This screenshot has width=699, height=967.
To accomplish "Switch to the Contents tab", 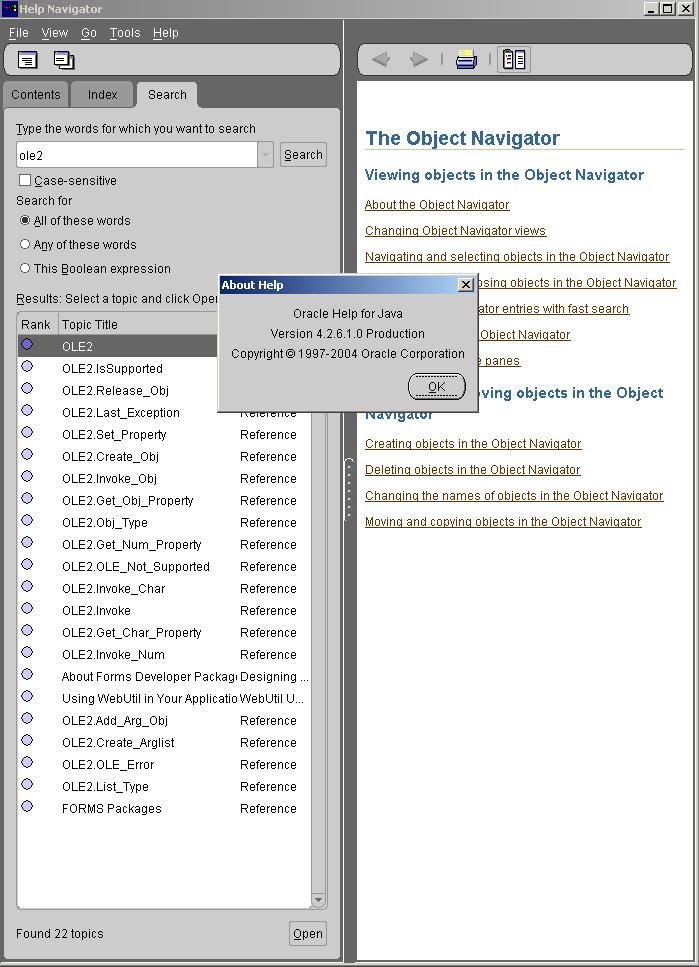I will tap(36, 95).
